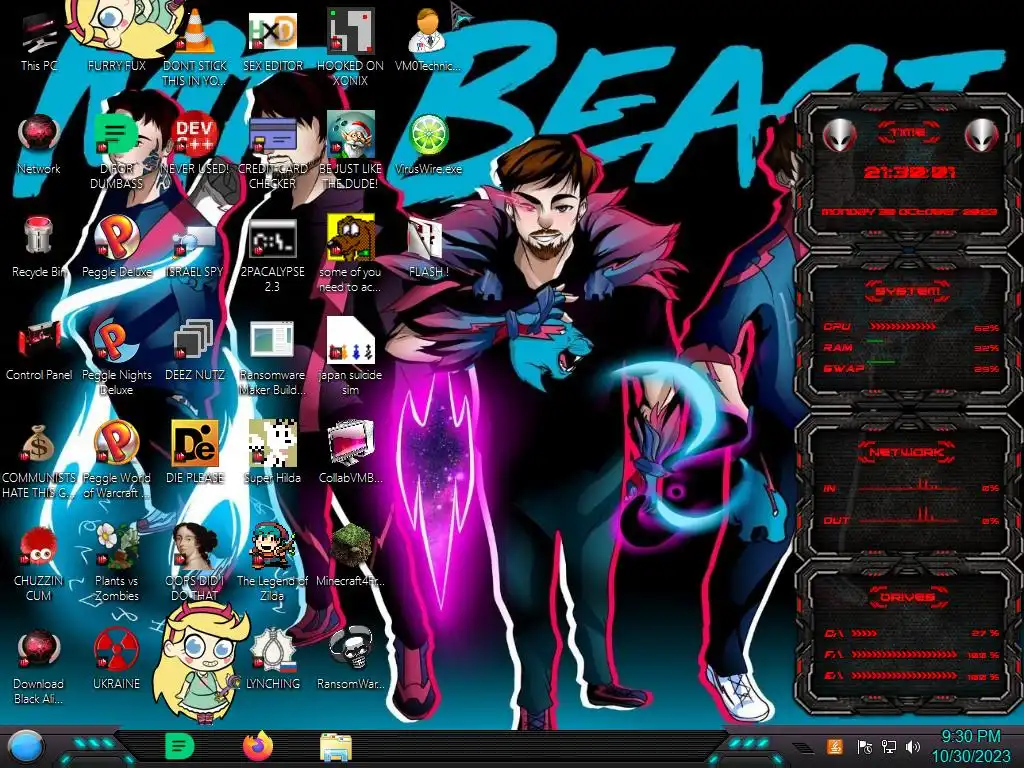Viewport: 1024px width, 768px height.
Task: Open the portrait OOPS DID I DO THAT icon
Action: 194,563
